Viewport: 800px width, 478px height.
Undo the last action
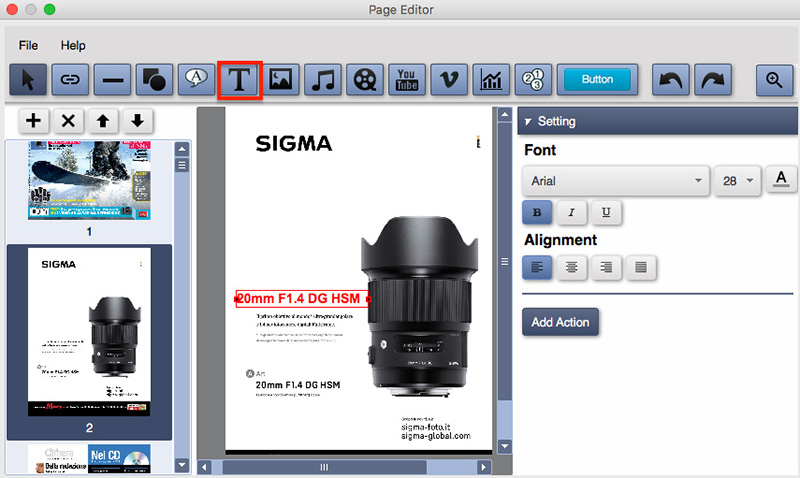671,80
